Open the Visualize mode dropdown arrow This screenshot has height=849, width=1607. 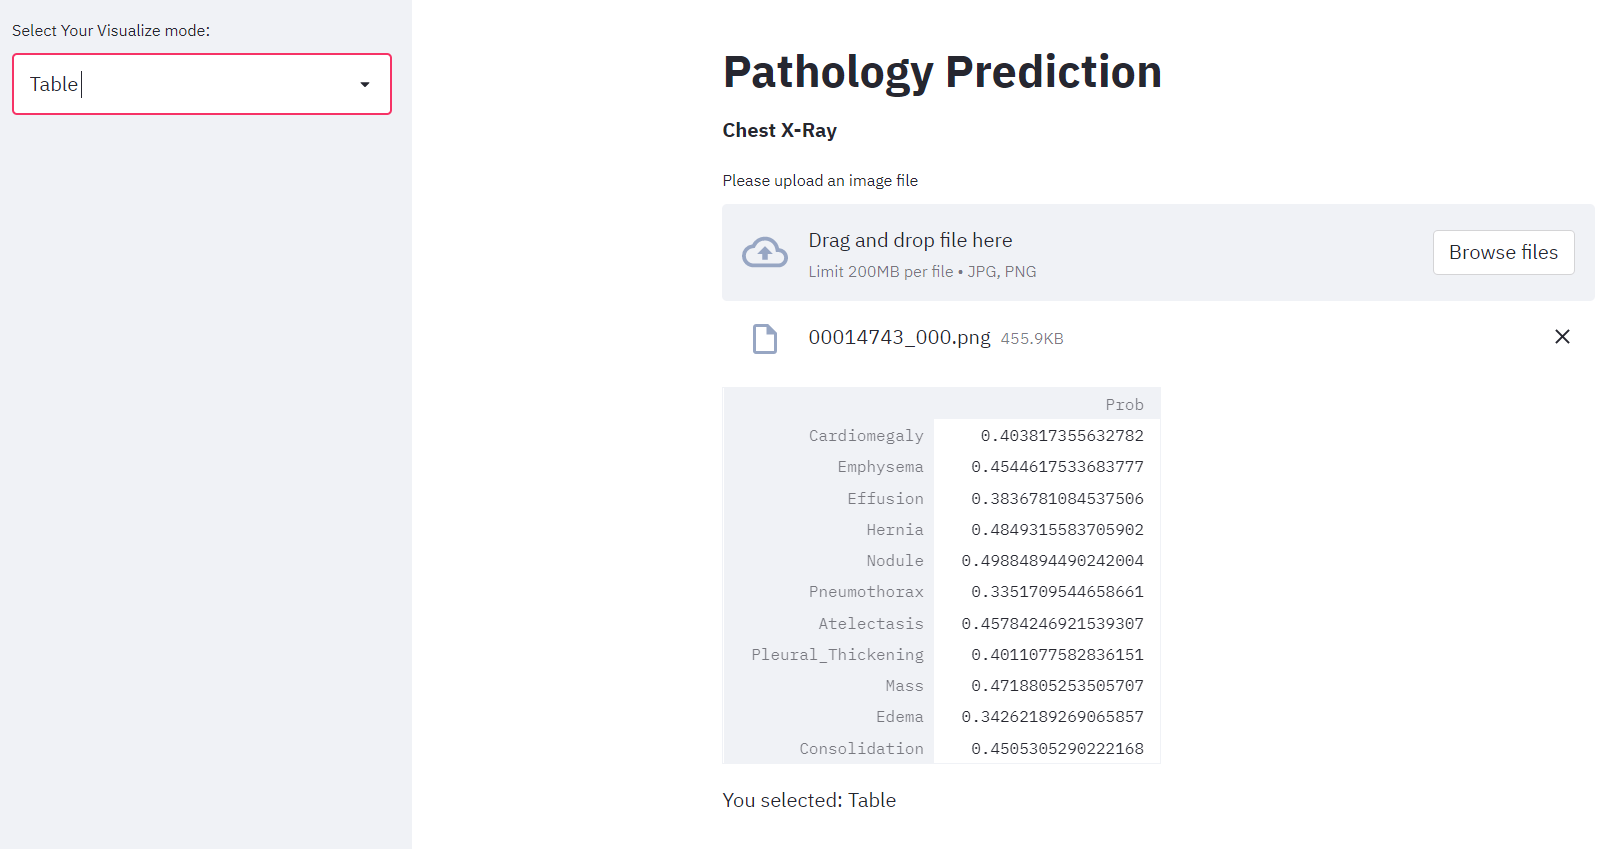point(365,85)
